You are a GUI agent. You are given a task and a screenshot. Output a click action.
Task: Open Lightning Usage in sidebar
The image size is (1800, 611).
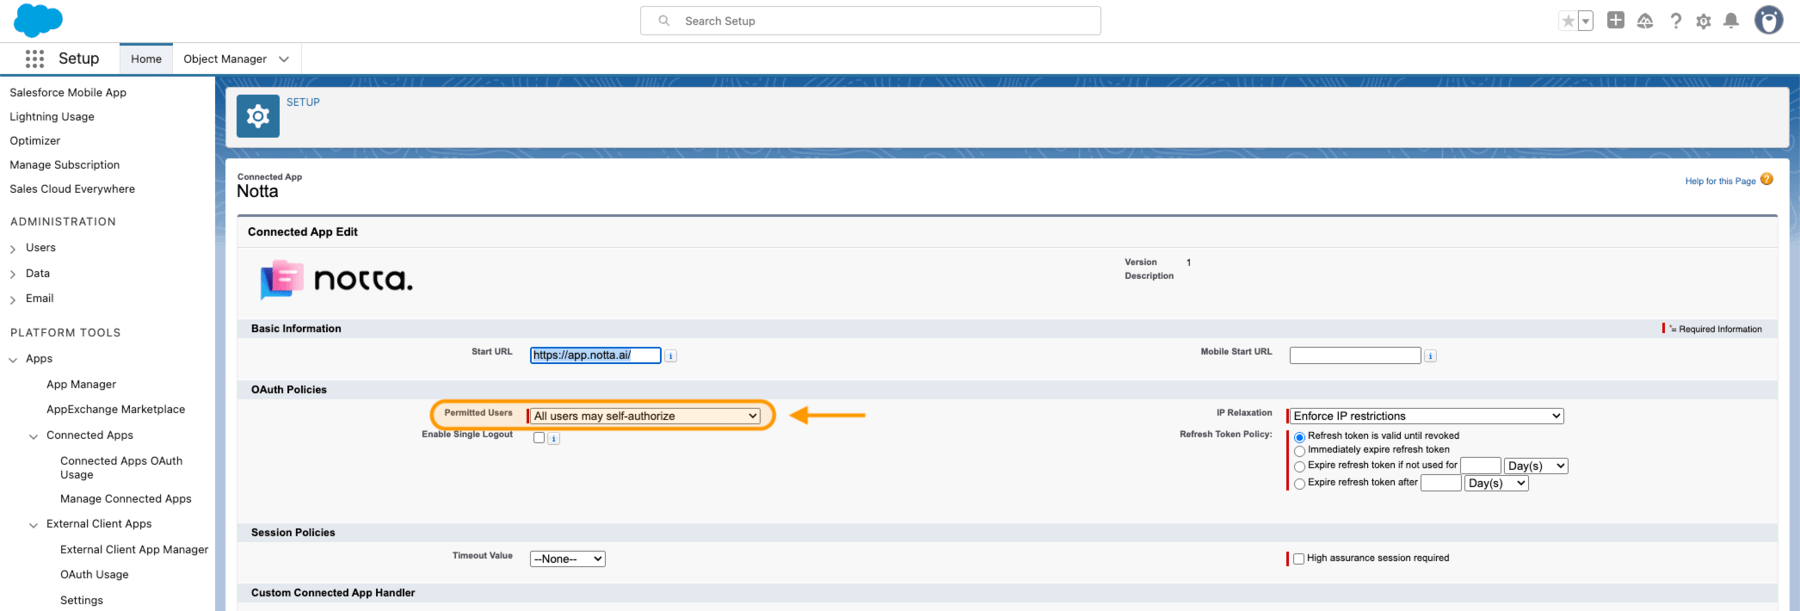52,116
